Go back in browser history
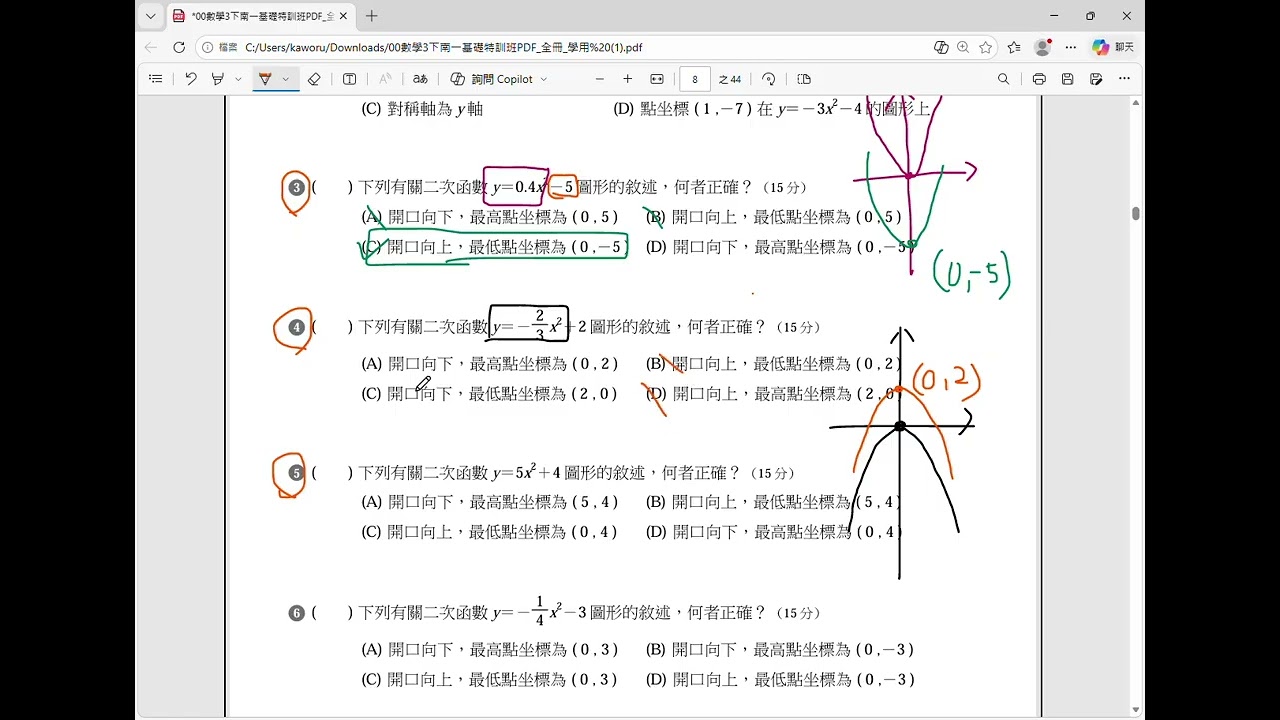 (151, 47)
